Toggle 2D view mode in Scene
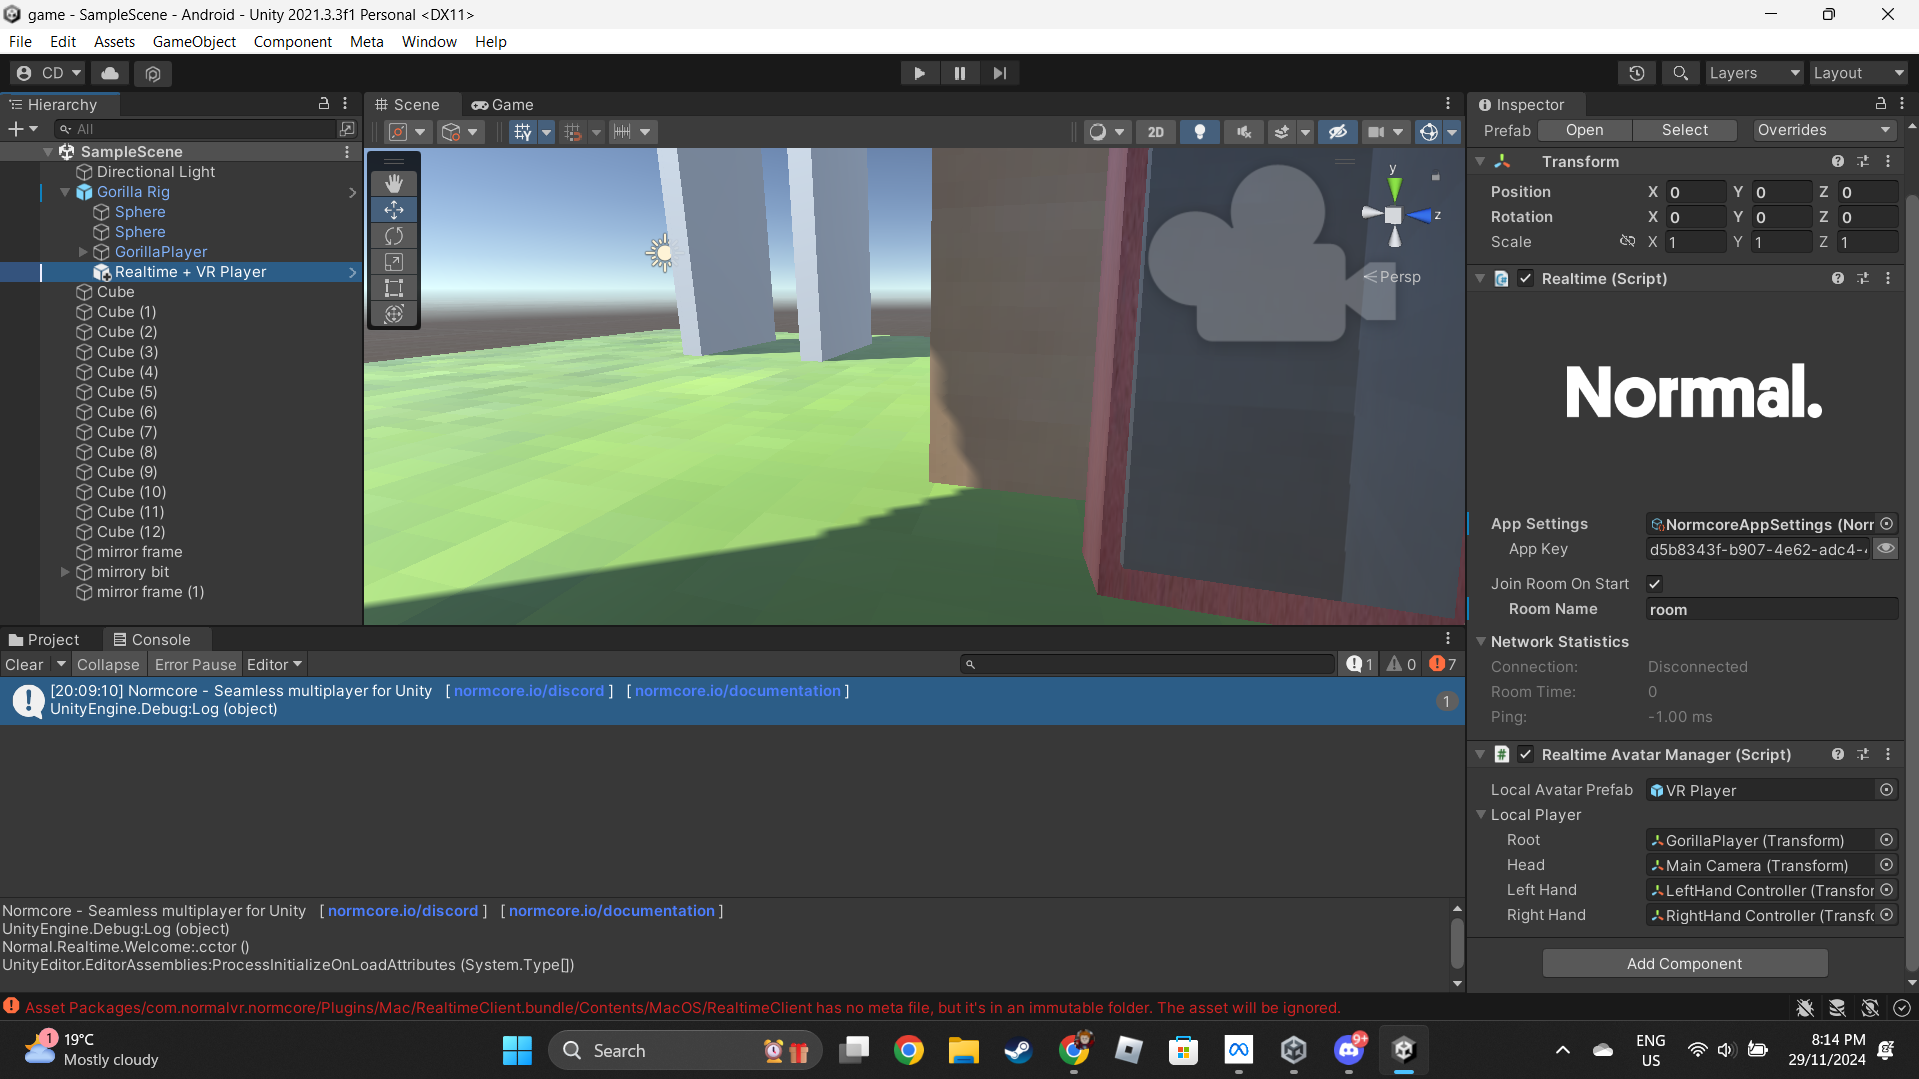This screenshot has width=1919, height=1079. 1155,132
